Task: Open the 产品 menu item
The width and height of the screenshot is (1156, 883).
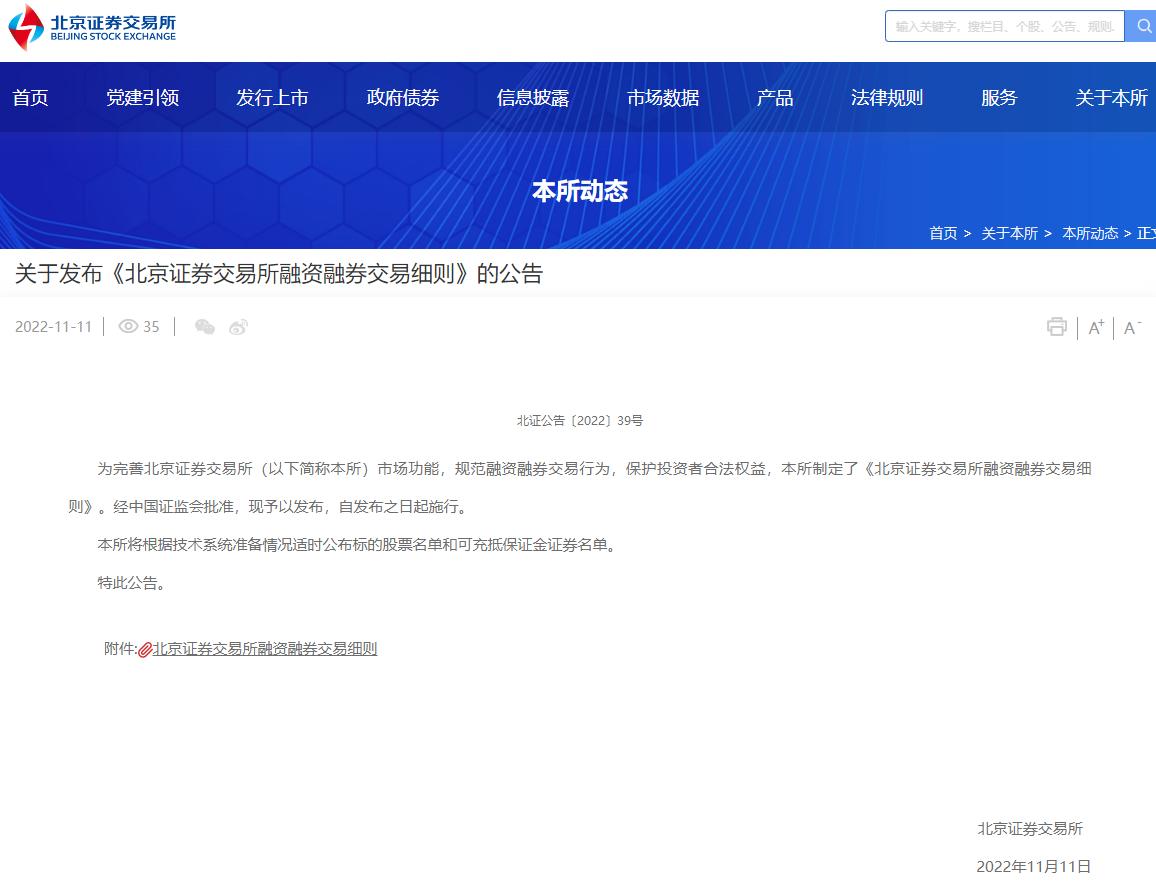Action: point(775,98)
